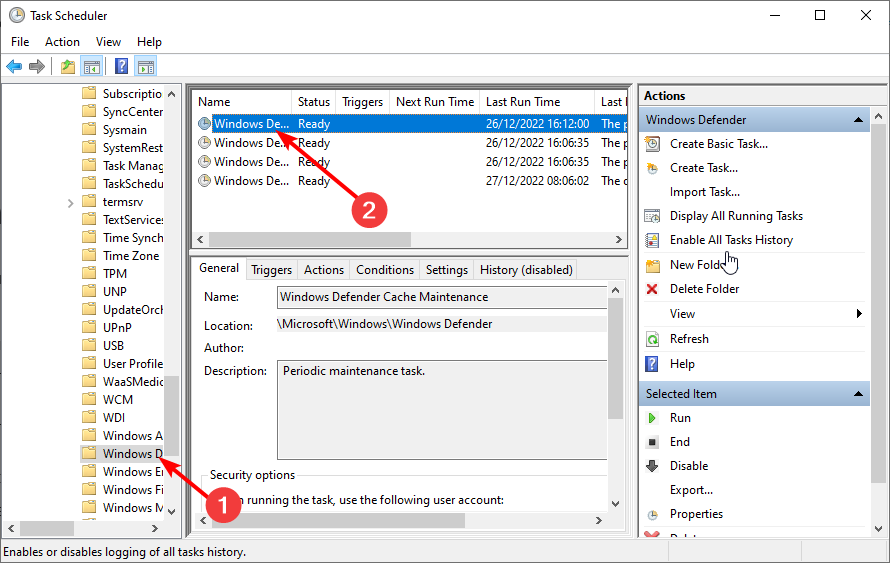Screen dimensions: 890x563
Task: Click the task list scroll-right arrow
Action: pyautogui.click(x=619, y=240)
